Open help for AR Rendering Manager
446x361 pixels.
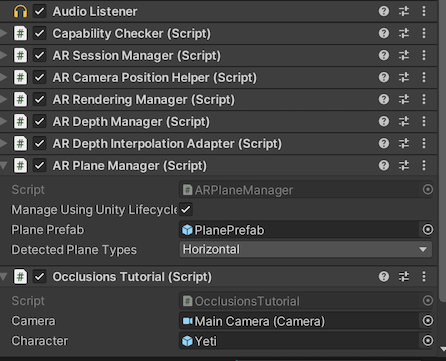pyautogui.click(x=384, y=99)
